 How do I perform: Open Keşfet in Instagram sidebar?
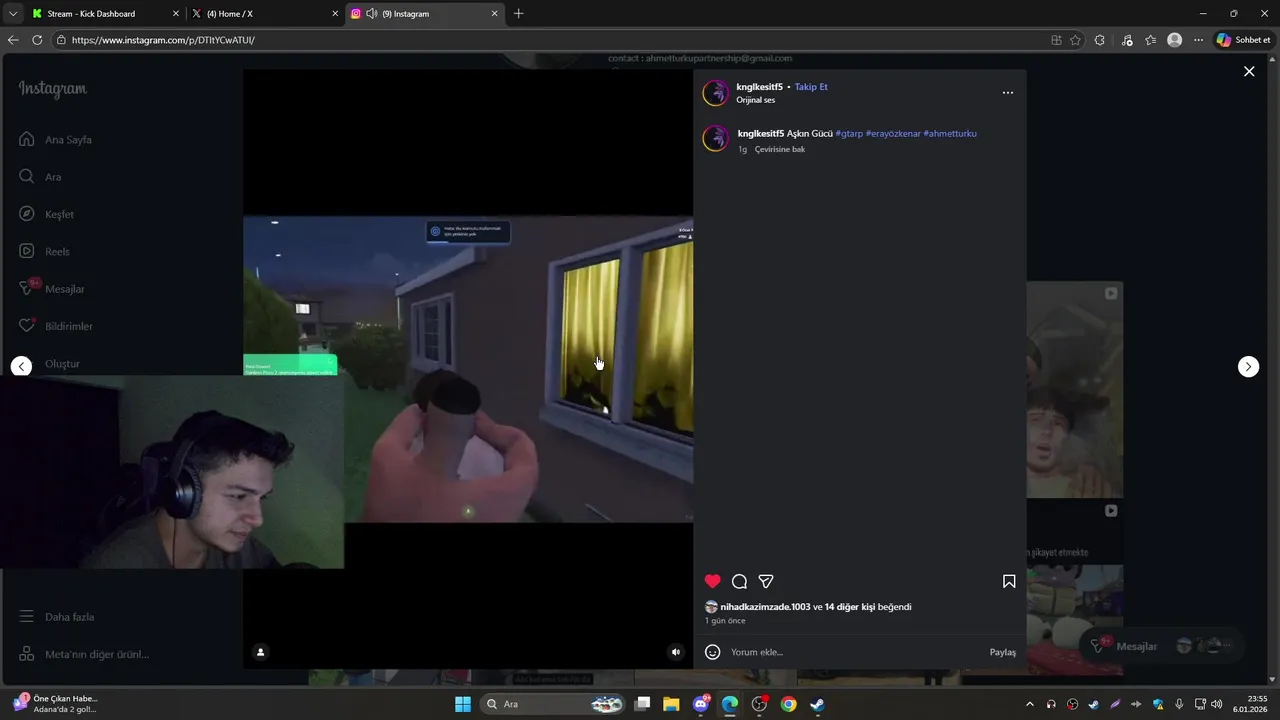(x=46, y=214)
